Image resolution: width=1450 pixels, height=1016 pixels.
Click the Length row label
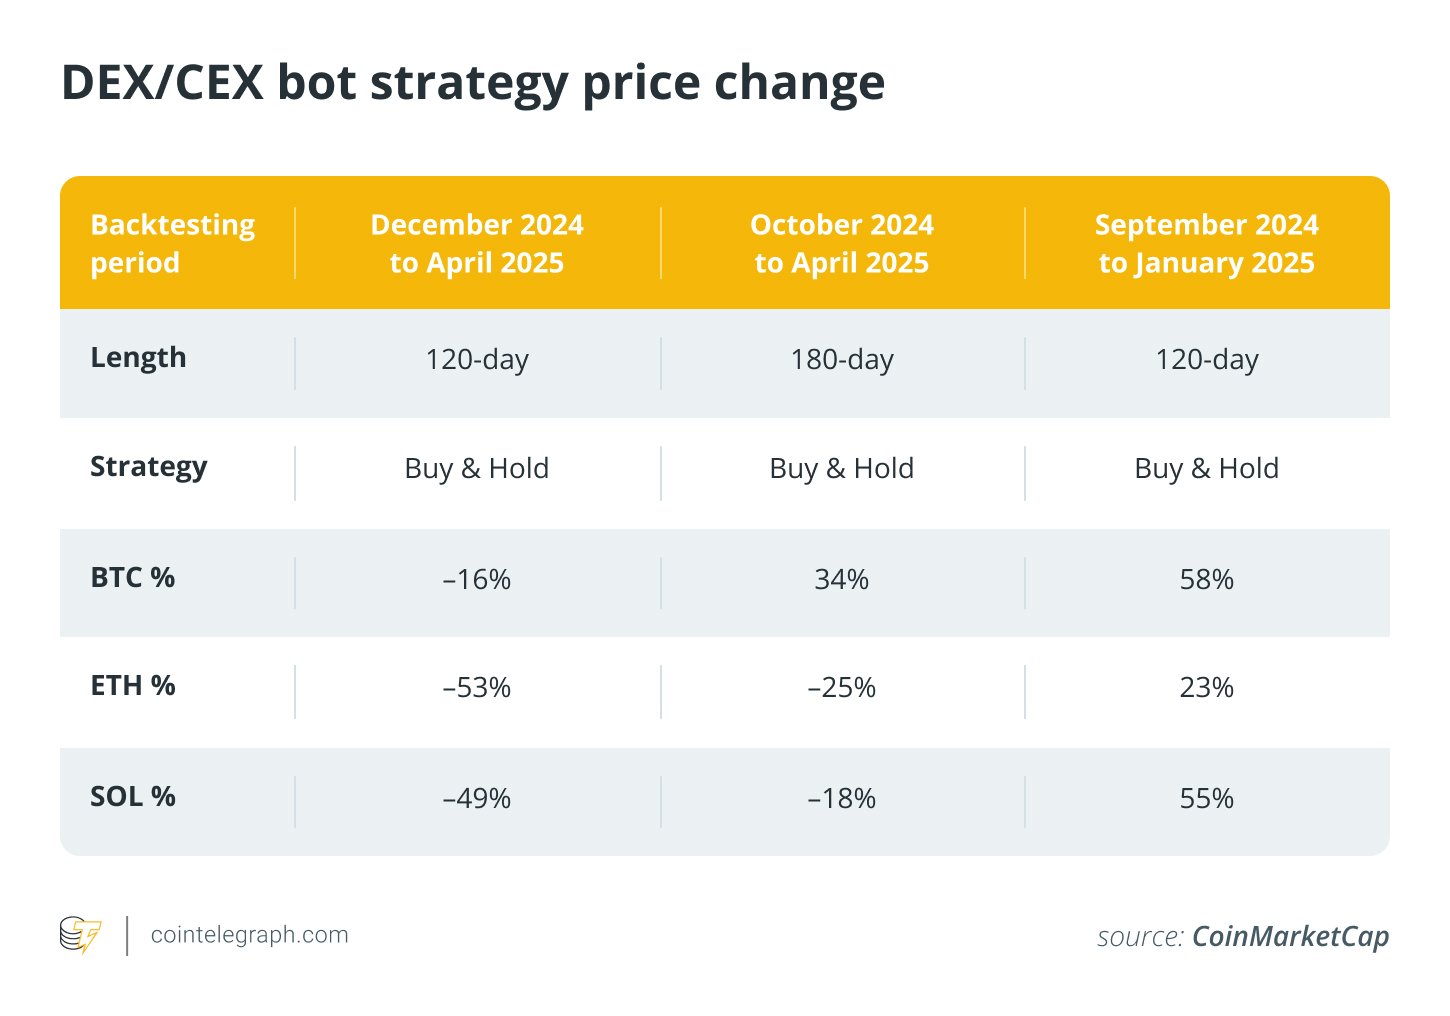[138, 358]
